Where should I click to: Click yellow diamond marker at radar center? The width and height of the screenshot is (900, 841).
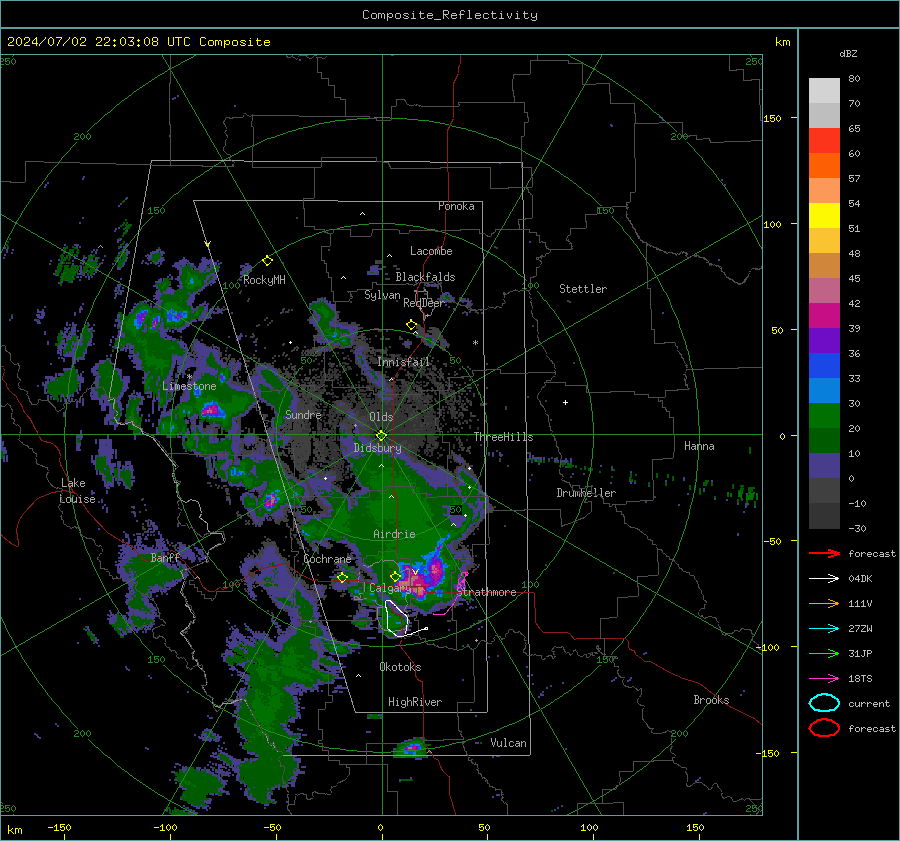pyautogui.click(x=381, y=435)
